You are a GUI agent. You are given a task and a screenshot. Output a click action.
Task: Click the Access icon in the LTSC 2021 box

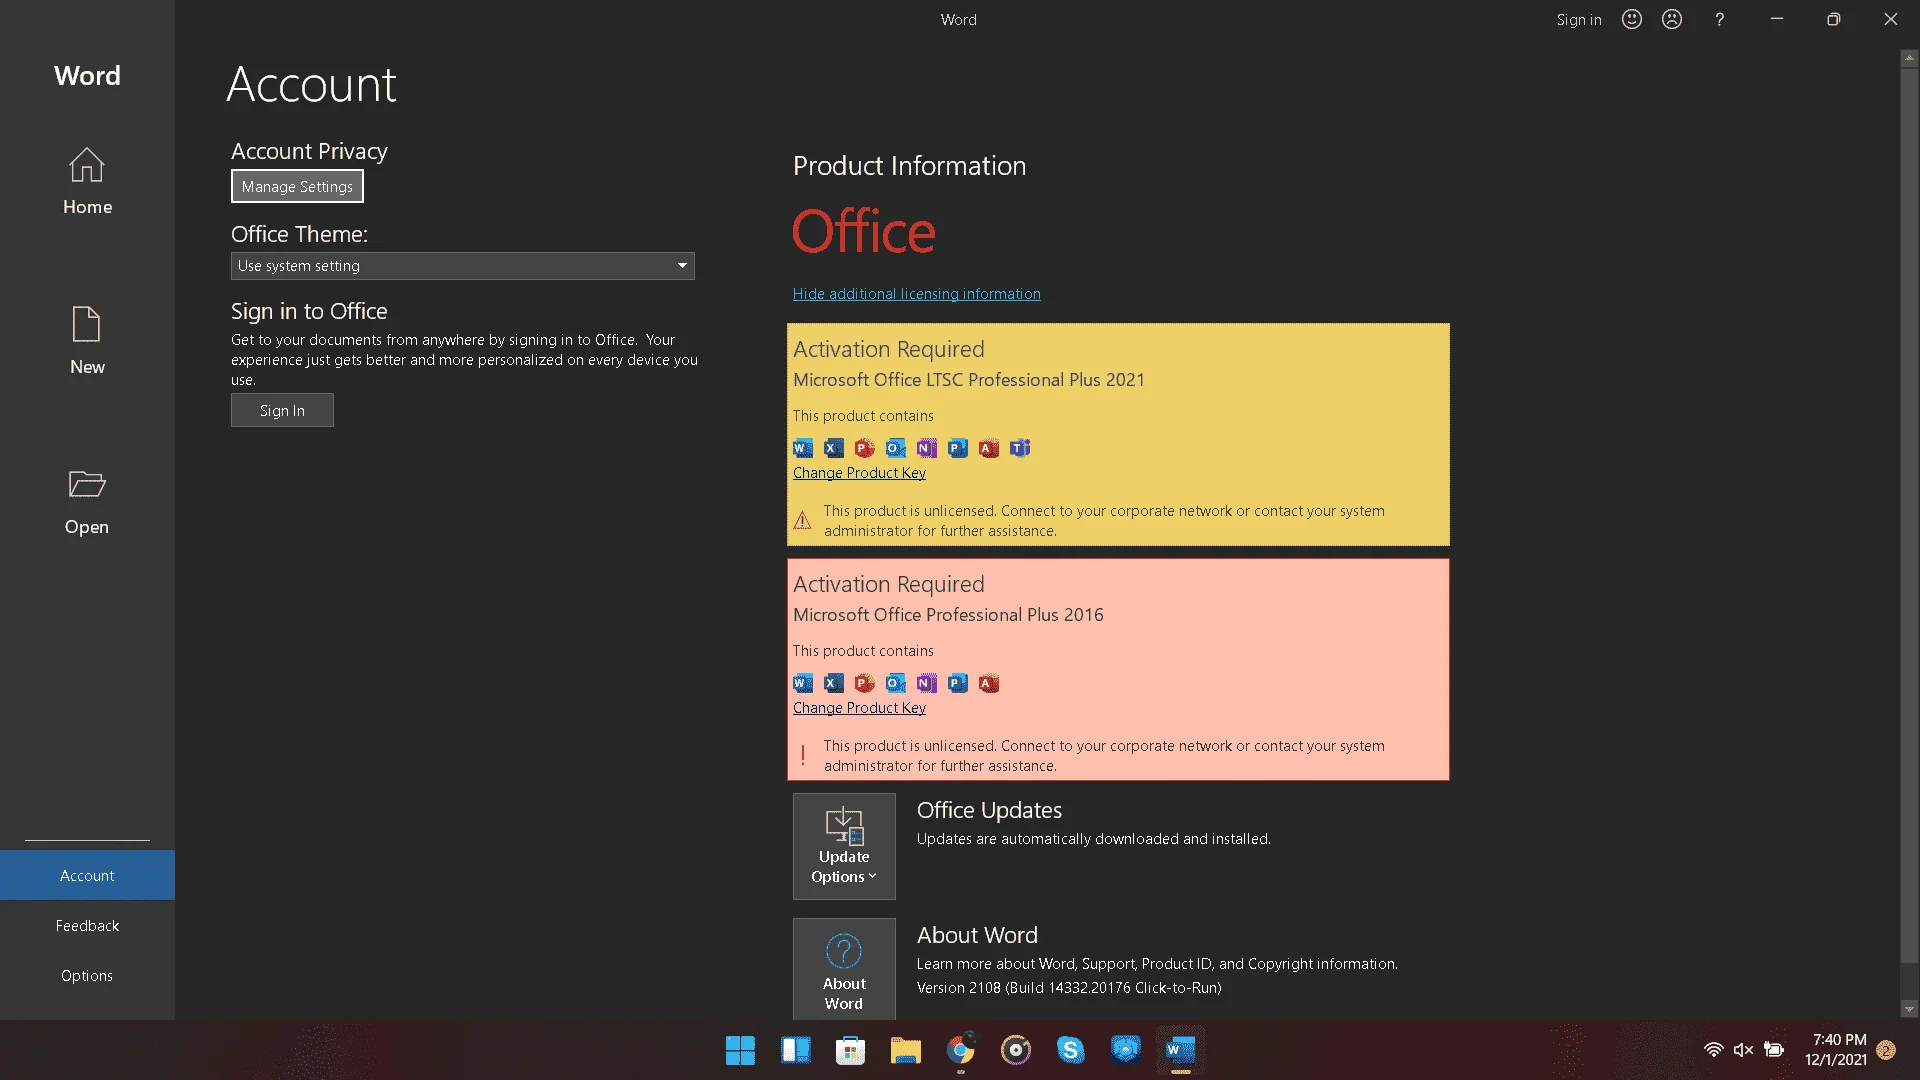989,448
